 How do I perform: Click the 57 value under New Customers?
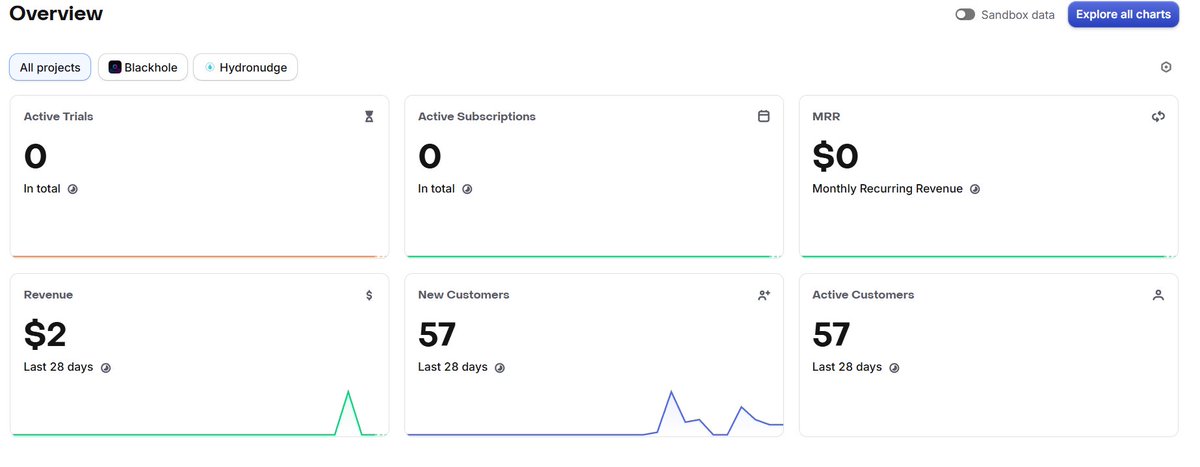tap(437, 334)
